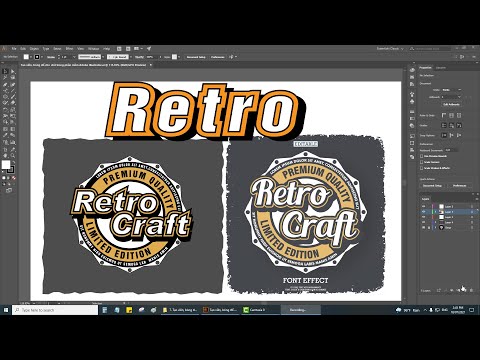Screen dimensions: 480x360
Task: Select the Zoom tool
Action: (x=13, y=155)
